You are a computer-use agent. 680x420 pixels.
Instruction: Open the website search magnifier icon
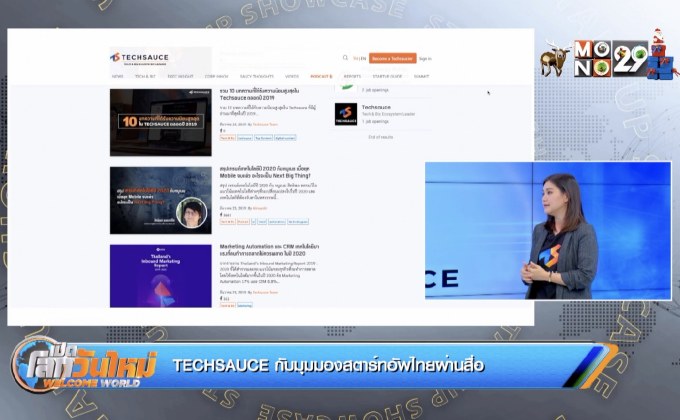345,58
